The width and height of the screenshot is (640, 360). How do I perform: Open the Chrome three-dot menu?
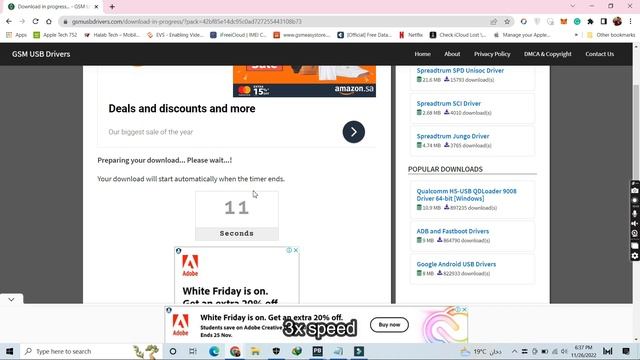[x=631, y=22]
